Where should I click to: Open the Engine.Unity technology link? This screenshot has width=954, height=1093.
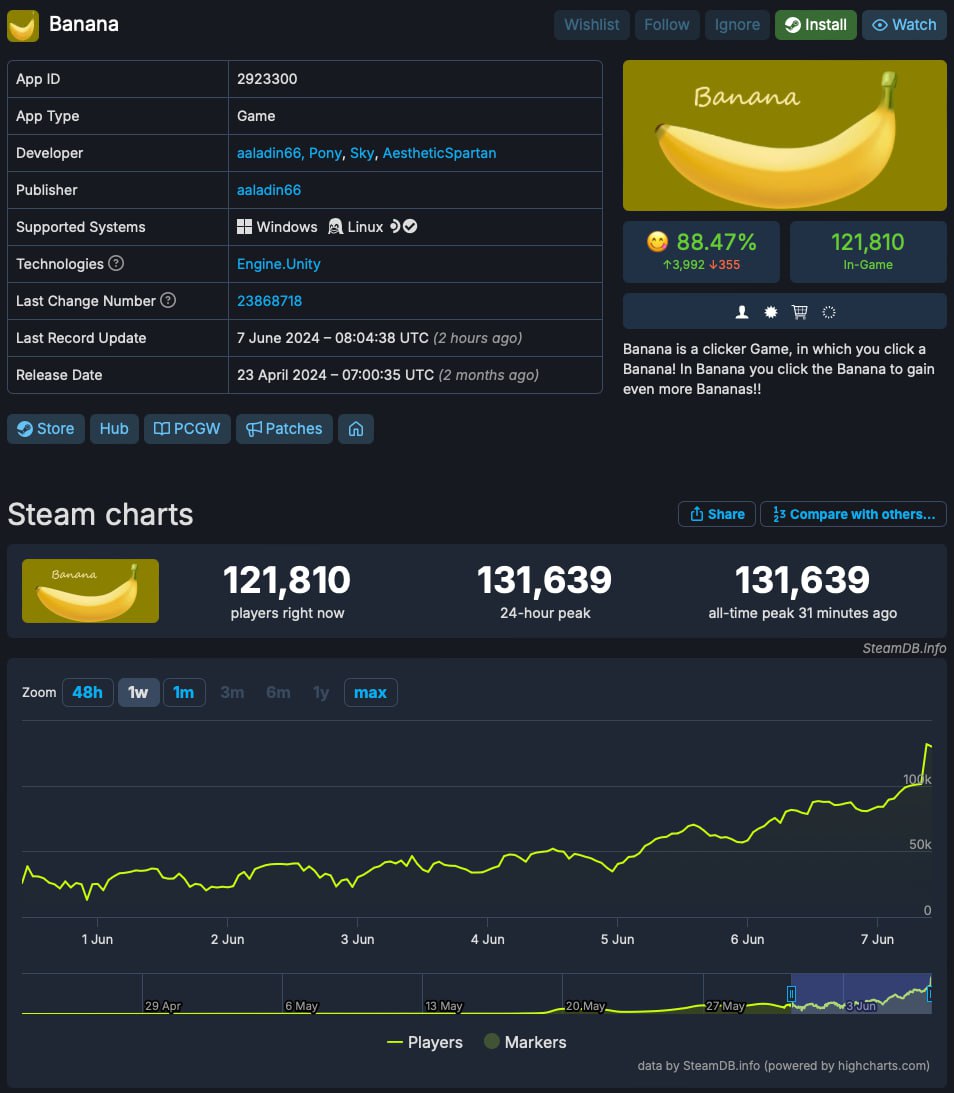point(278,264)
